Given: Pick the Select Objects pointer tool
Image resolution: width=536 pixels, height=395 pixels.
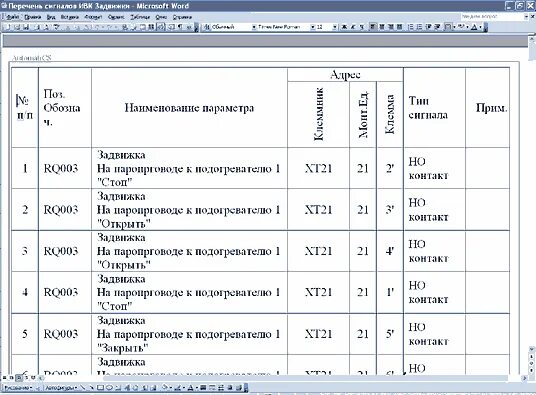Looking at the screenshot, I should point(39,387).
